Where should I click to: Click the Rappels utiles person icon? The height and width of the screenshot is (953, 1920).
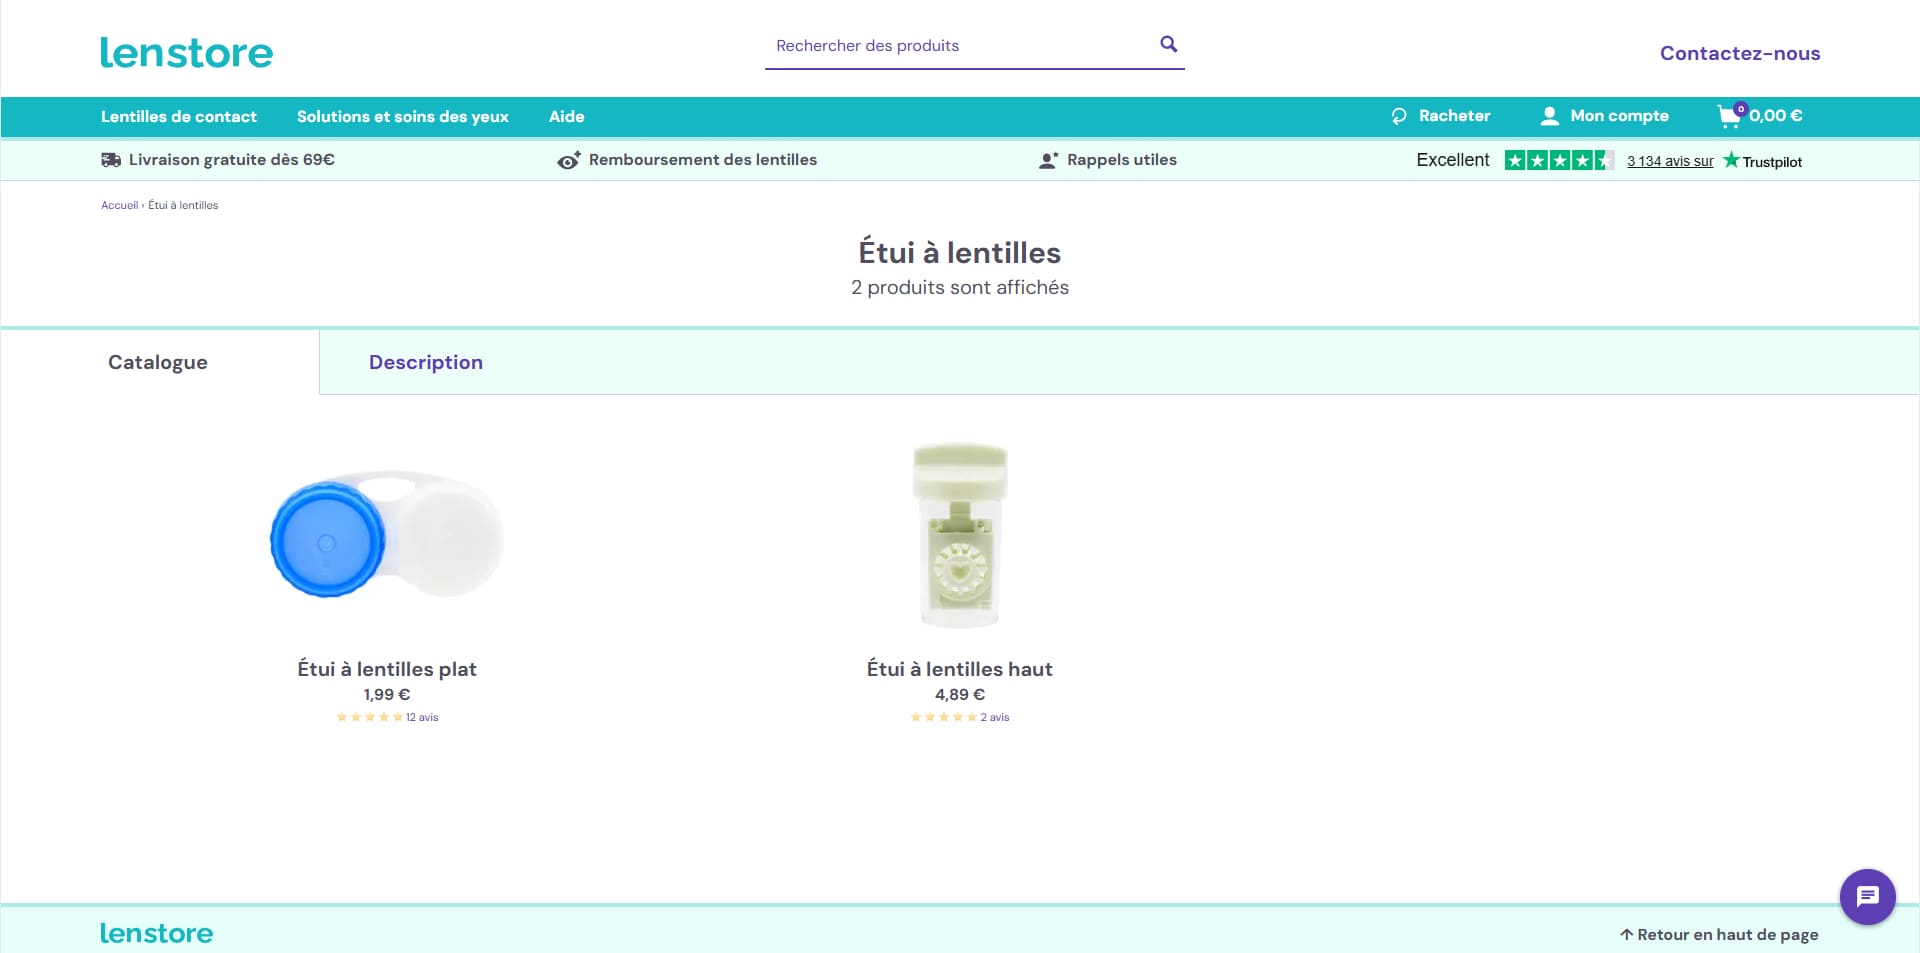(1048, 160)
